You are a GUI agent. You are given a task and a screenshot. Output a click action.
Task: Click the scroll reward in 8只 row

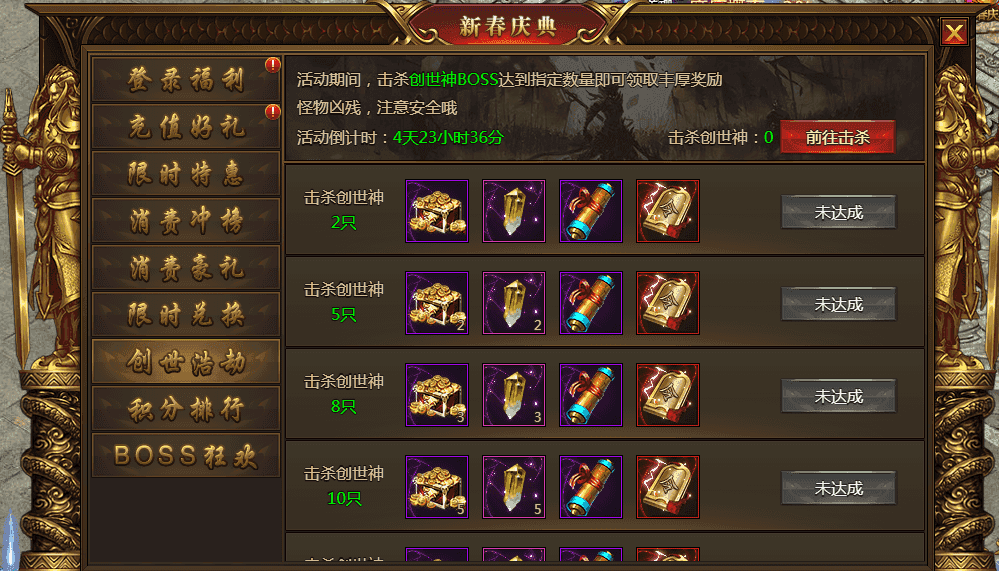coord(591,395)
